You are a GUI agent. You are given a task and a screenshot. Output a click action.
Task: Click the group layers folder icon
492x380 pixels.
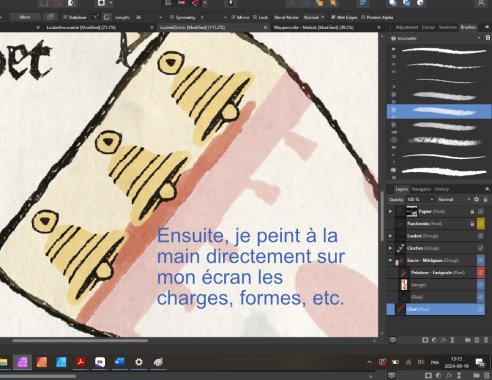[468, 340]
